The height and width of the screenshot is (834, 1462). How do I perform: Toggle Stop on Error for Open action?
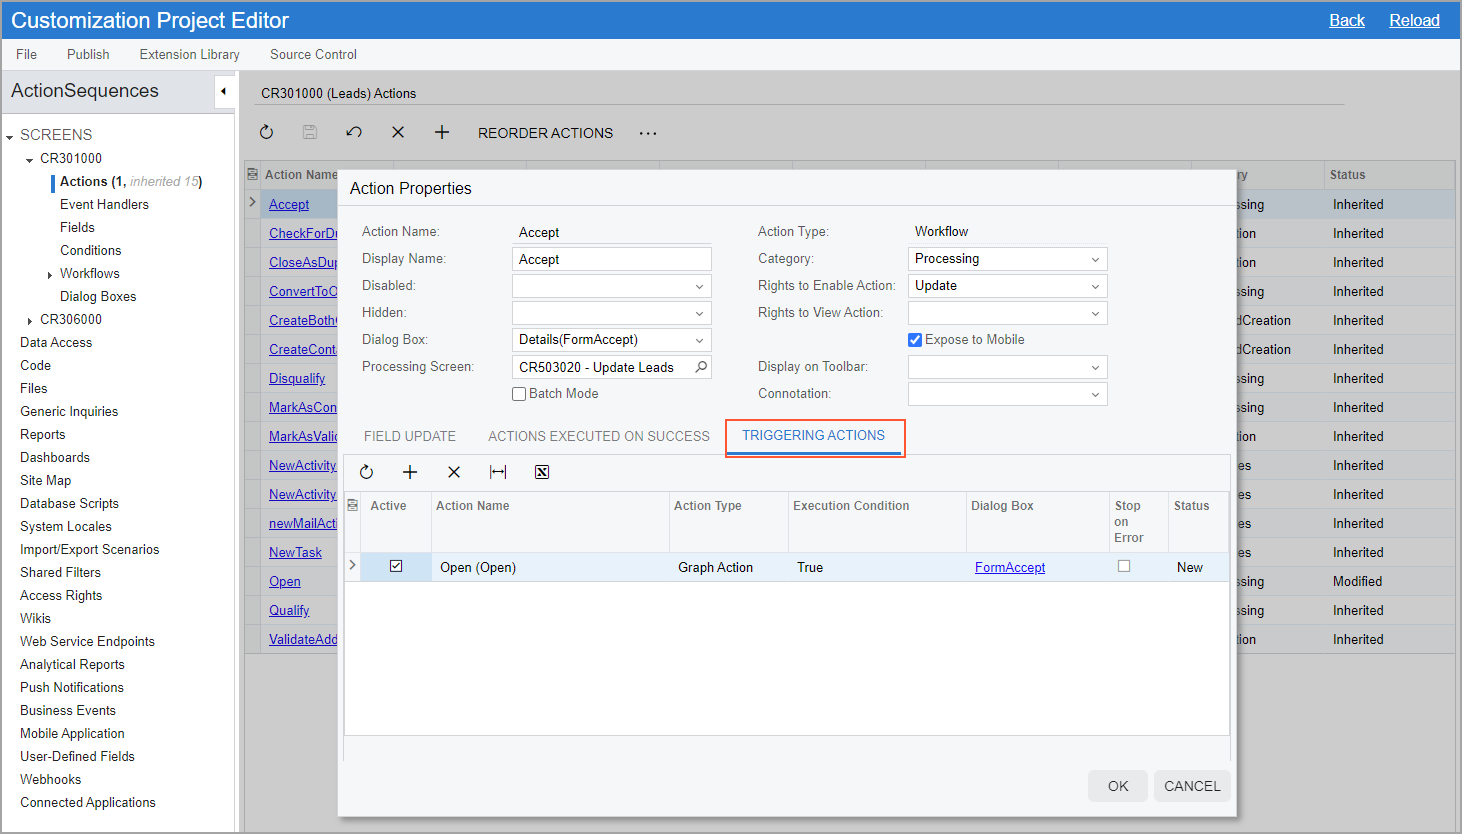click(1124, 566)
